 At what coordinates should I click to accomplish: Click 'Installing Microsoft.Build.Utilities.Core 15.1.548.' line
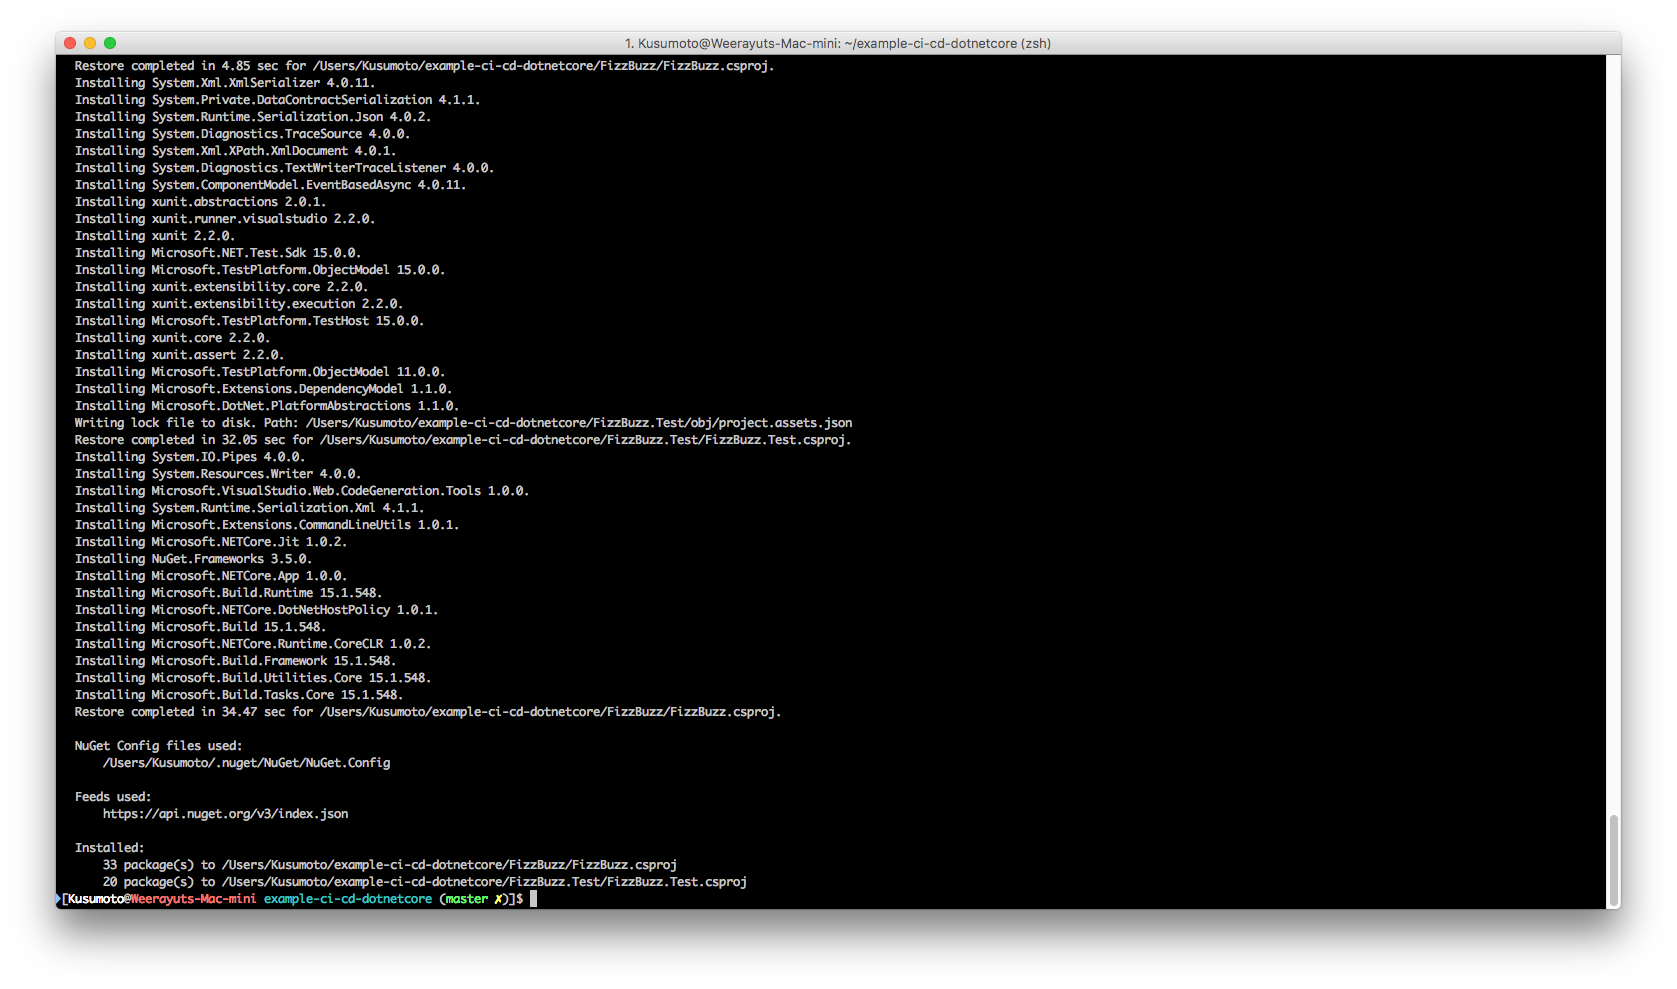[x=253, y=678]
